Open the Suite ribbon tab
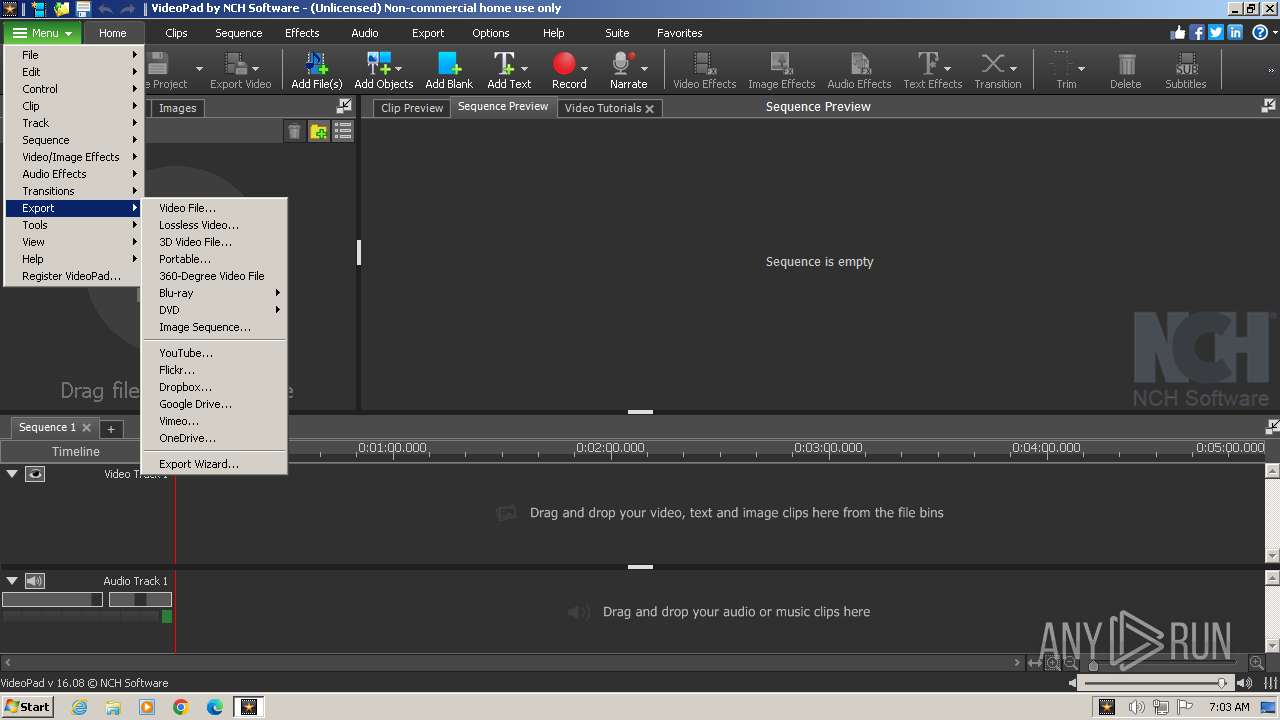This screenshot has height=720, width=1280. pos(617,33)
